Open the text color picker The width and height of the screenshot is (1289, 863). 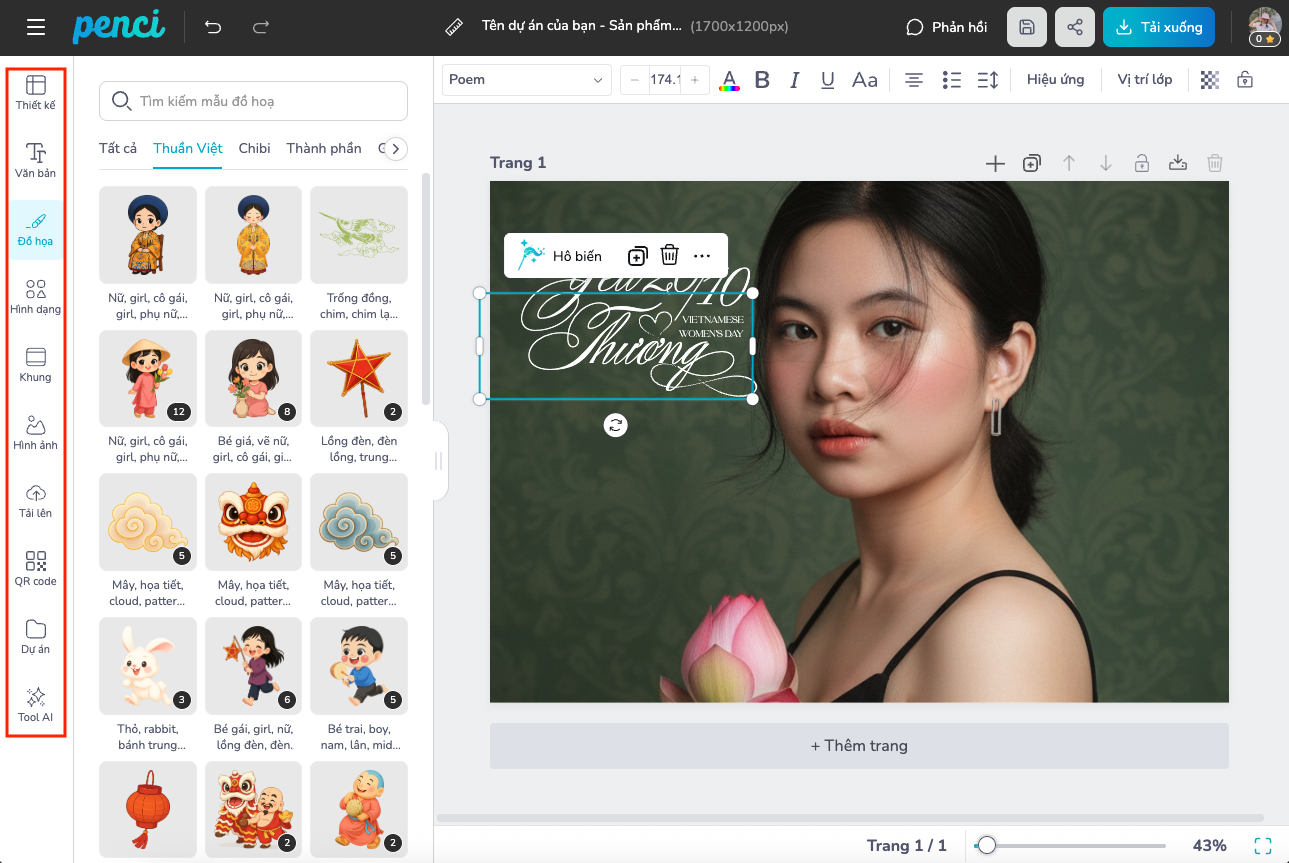pyautogui.click(x=729, y=80)
